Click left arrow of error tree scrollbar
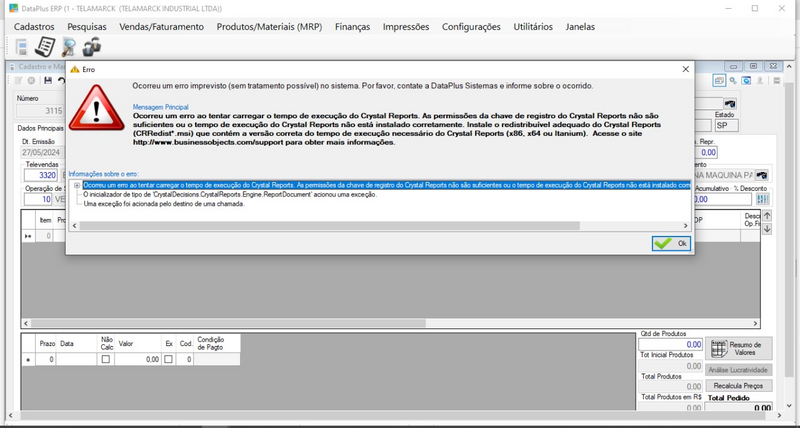The height and width of the screenshot is (428, 800). point(74,225)
